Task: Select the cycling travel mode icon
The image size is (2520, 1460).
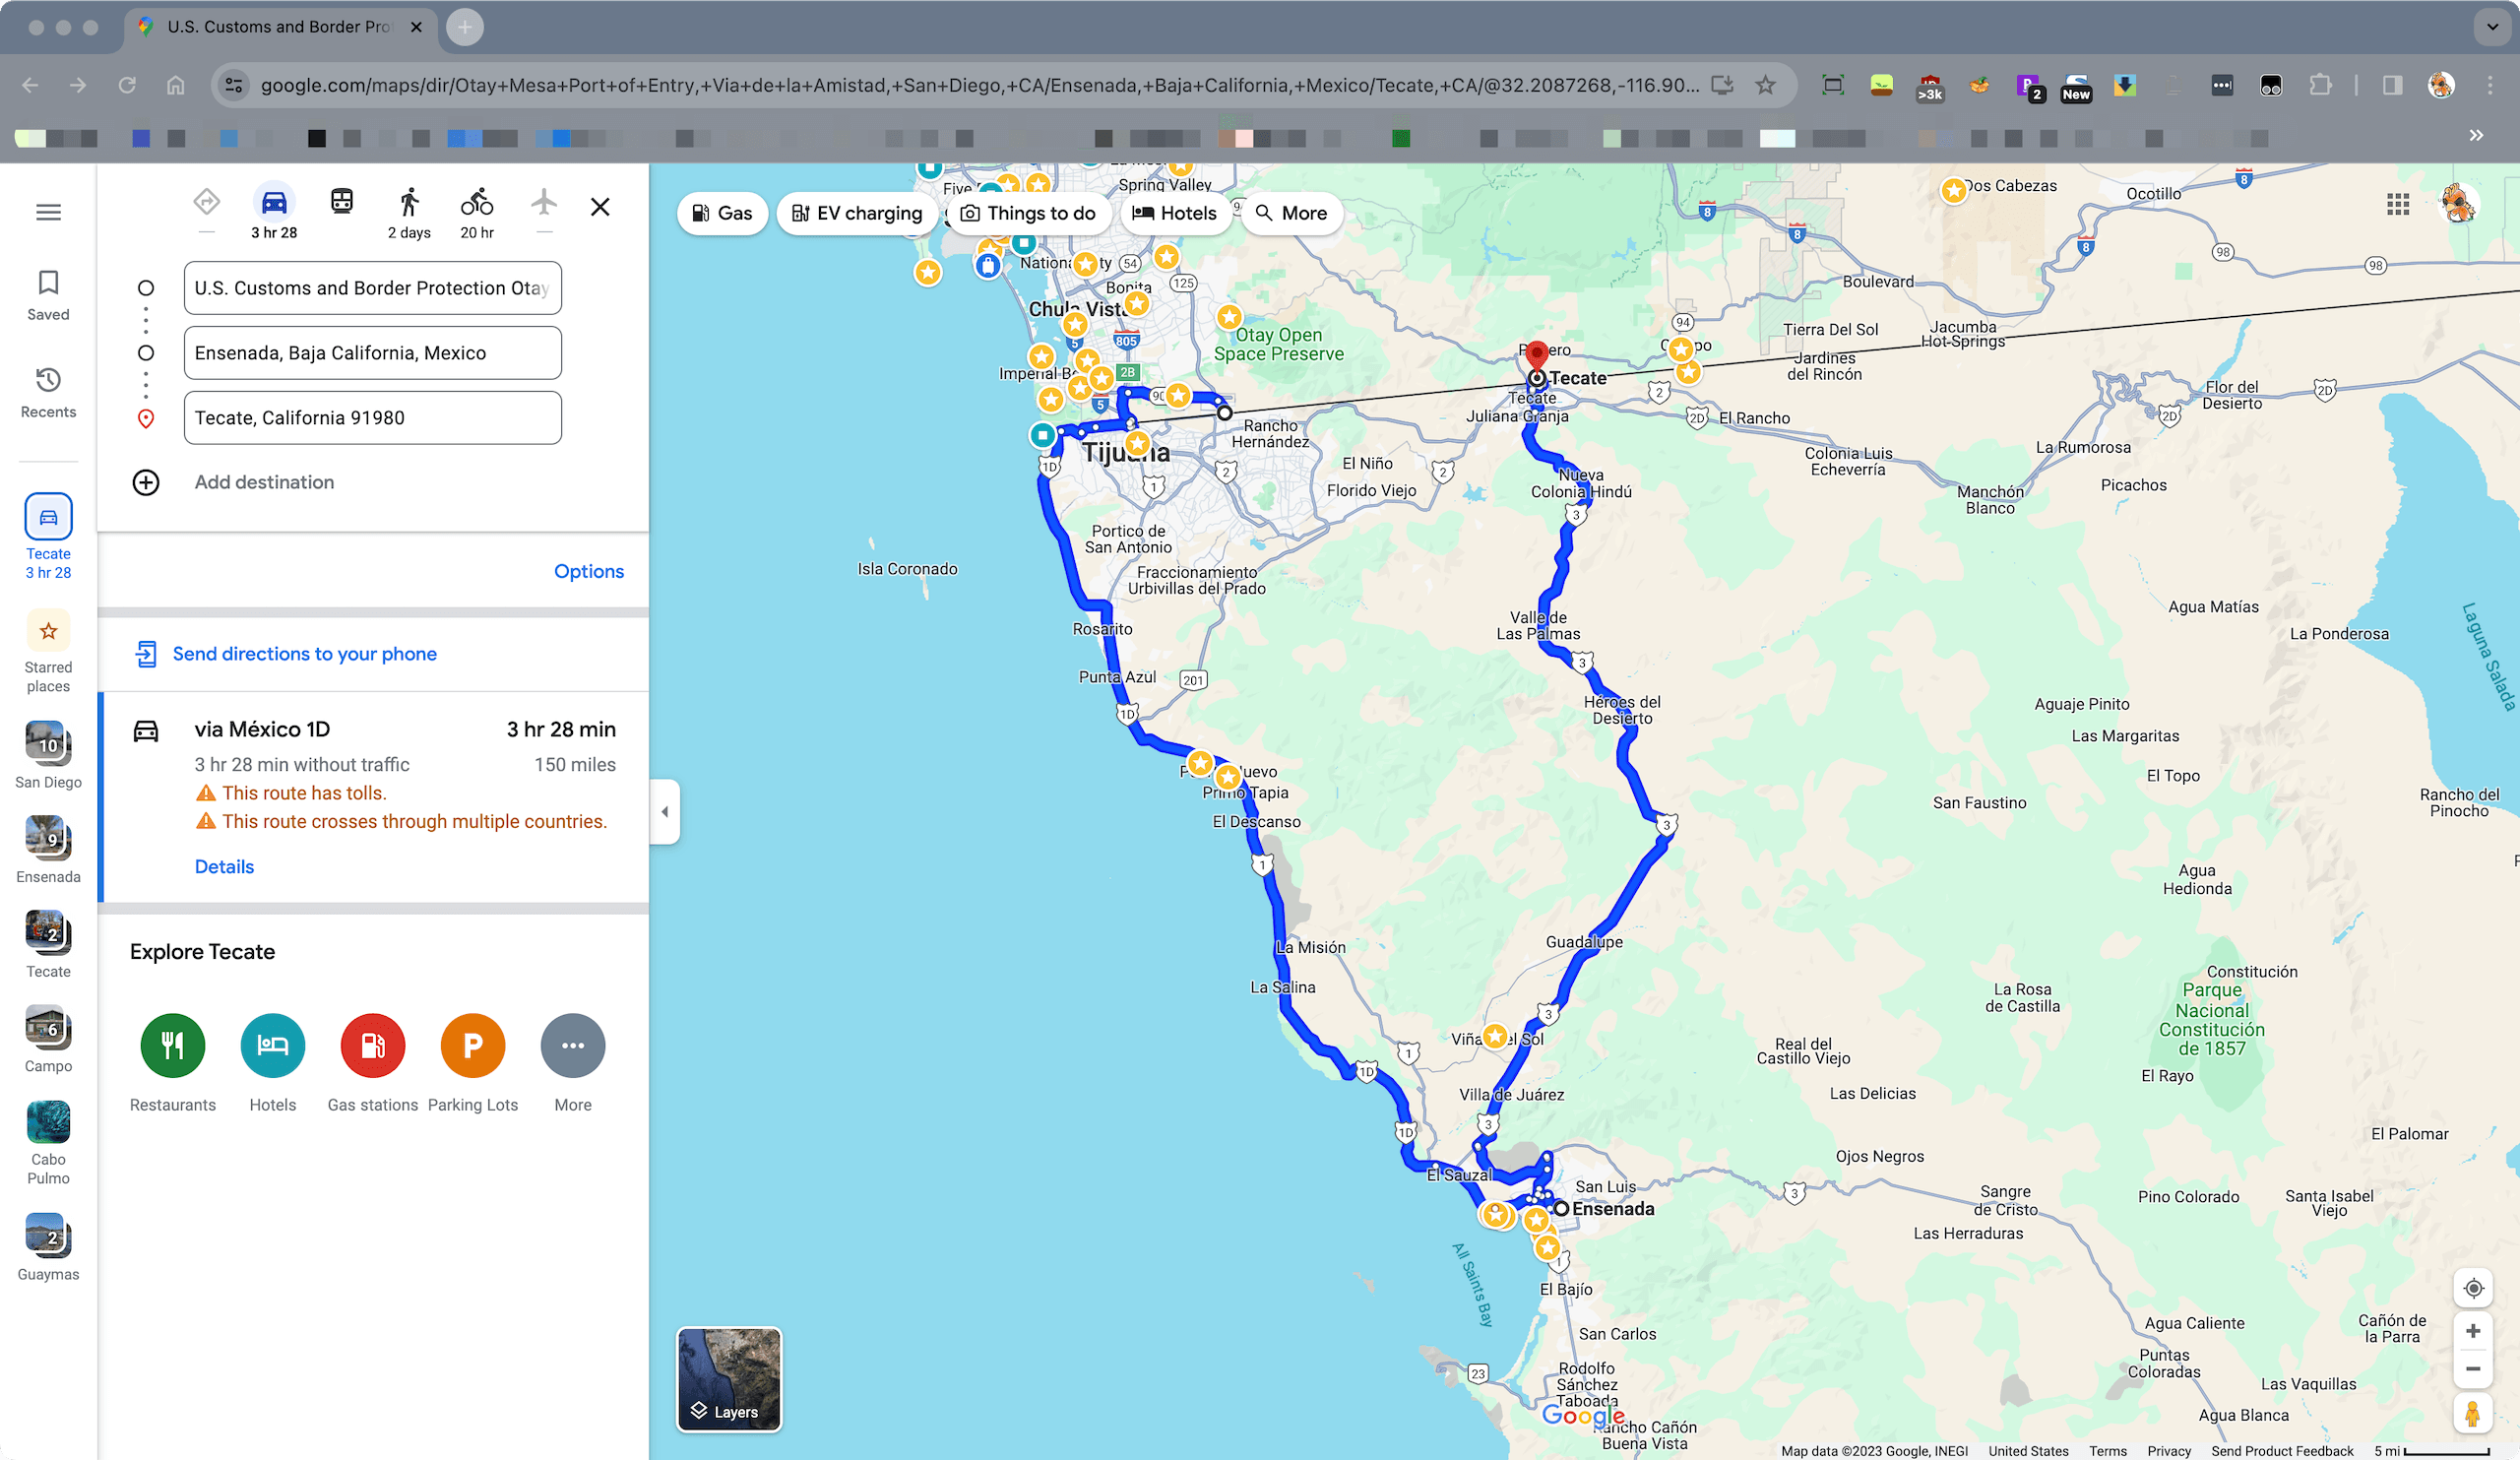Action: click(x=476, y=204)
